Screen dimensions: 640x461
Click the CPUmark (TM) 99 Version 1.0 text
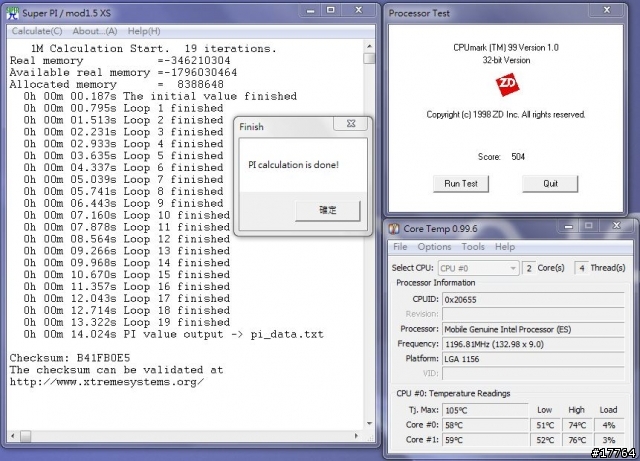[x=506, y=48]
